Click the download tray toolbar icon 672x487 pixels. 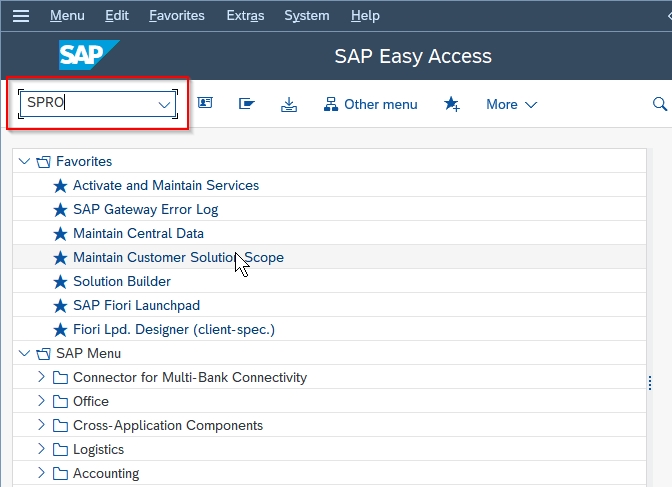[289, 104]
